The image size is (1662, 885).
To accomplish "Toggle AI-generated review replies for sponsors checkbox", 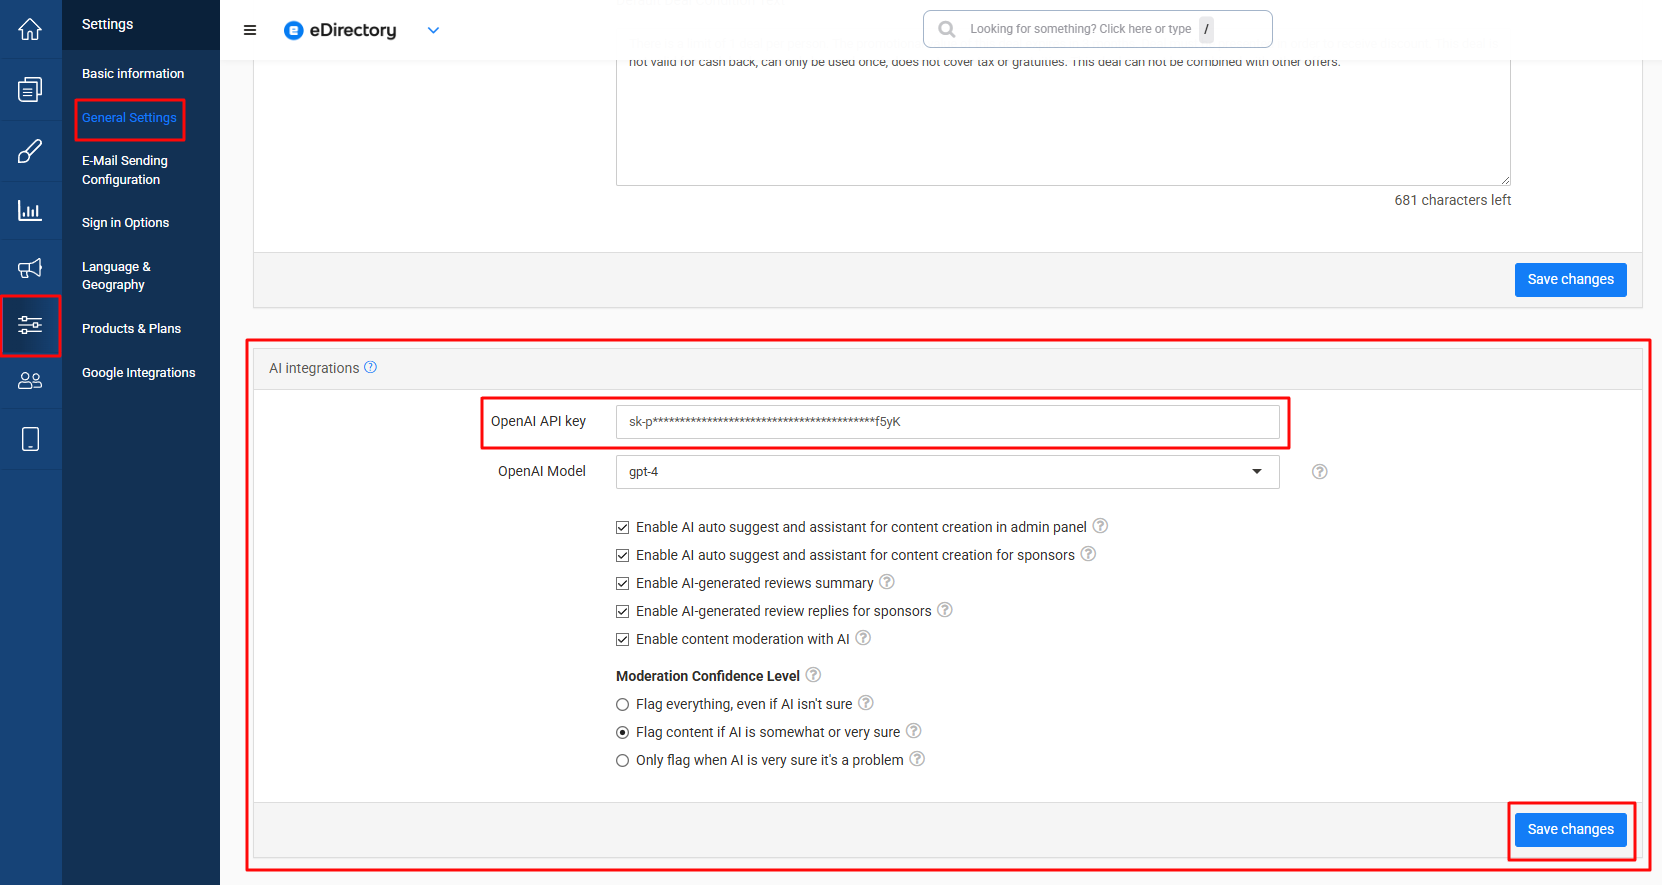I will click(x=623, y=611).
